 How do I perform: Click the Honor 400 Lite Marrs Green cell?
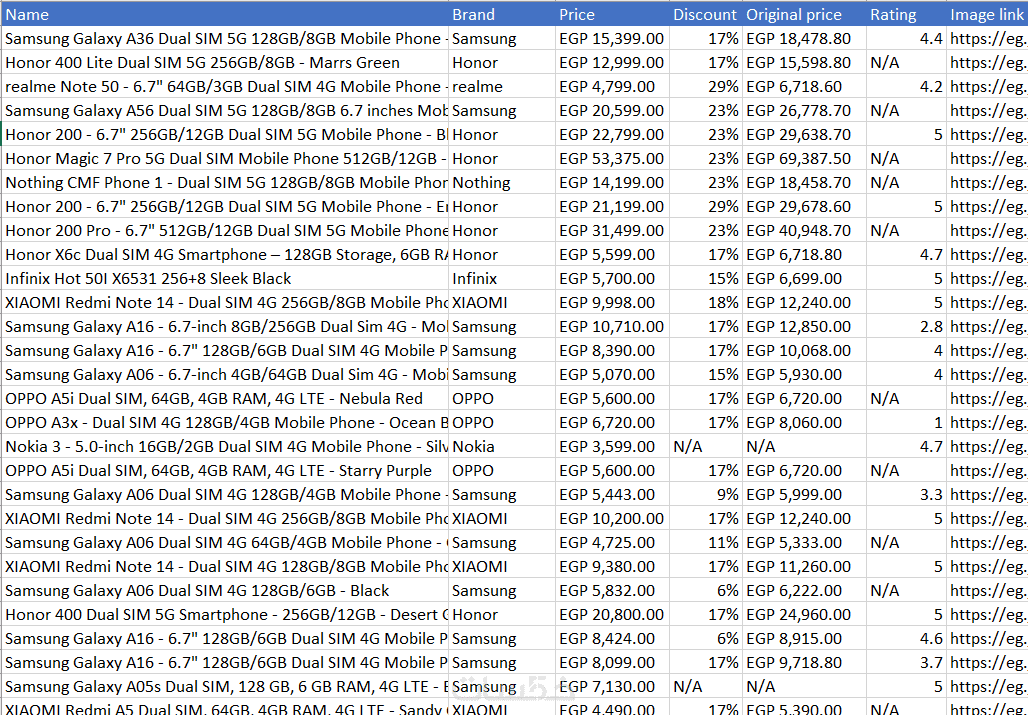click(226, 63)
